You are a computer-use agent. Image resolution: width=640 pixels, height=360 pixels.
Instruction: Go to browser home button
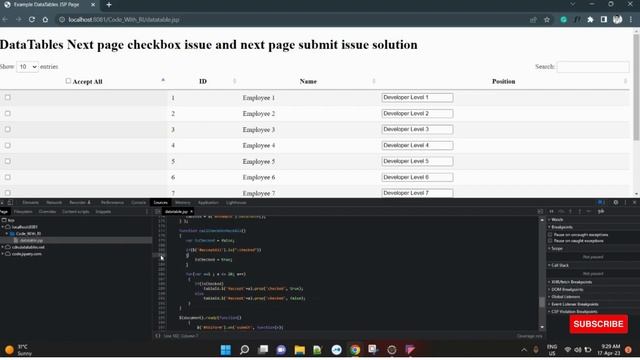[45, 19]
